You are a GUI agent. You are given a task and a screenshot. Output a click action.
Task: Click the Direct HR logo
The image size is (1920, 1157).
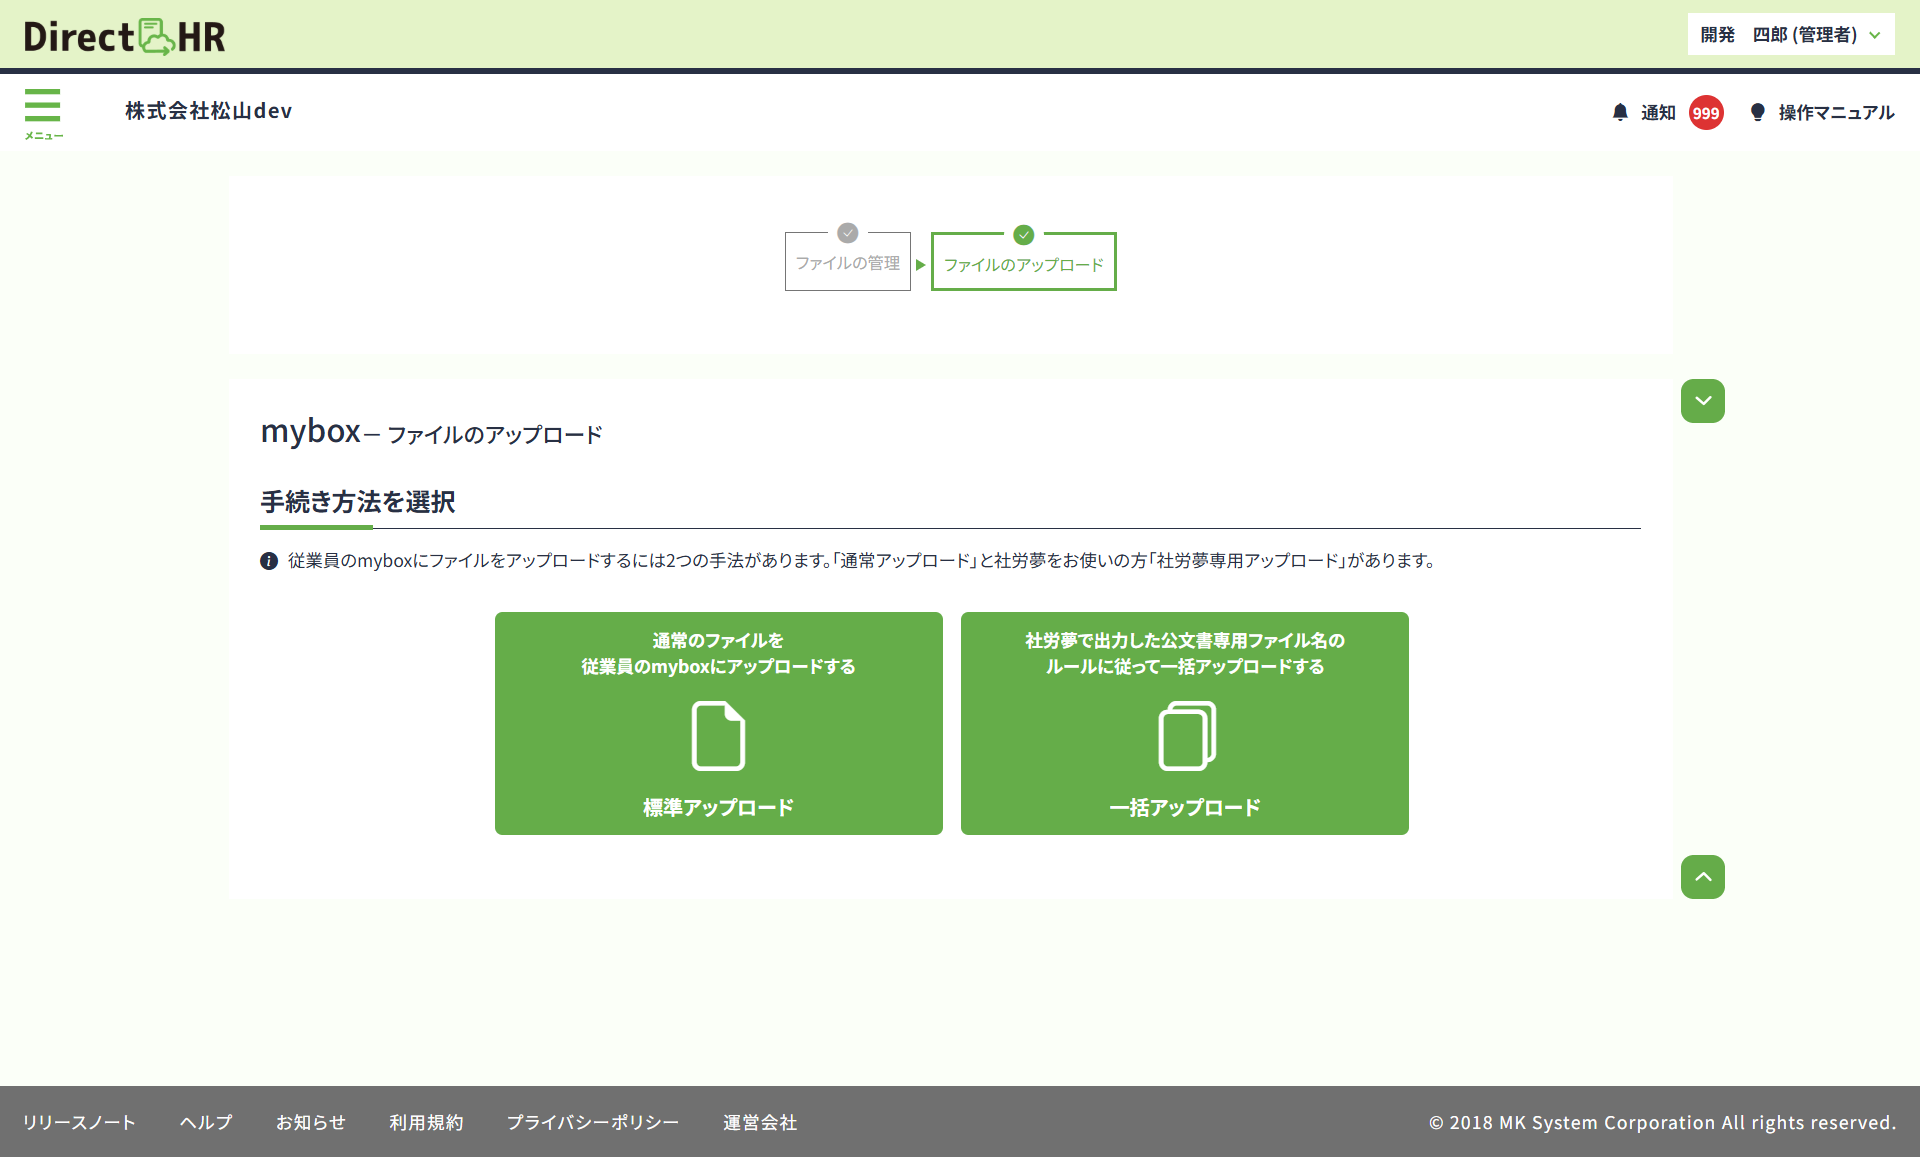point(125,36)
